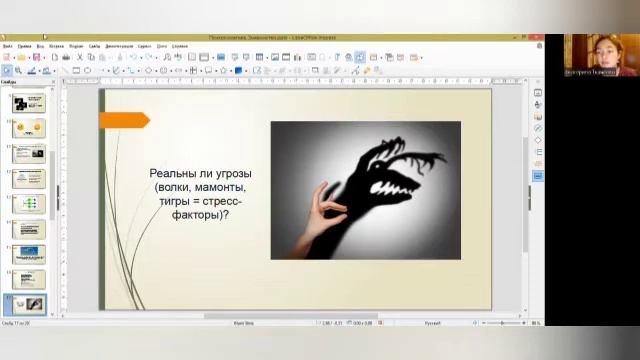640x360 pixels.
Task: Click the Undo arrow icon
Action: [x=133, y=58]
